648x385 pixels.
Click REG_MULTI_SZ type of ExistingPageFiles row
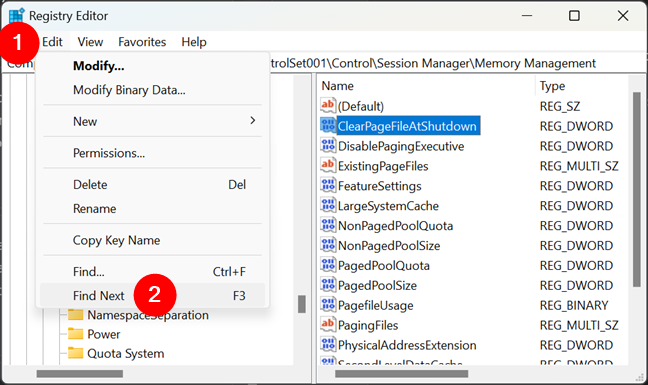coord(579,166)
